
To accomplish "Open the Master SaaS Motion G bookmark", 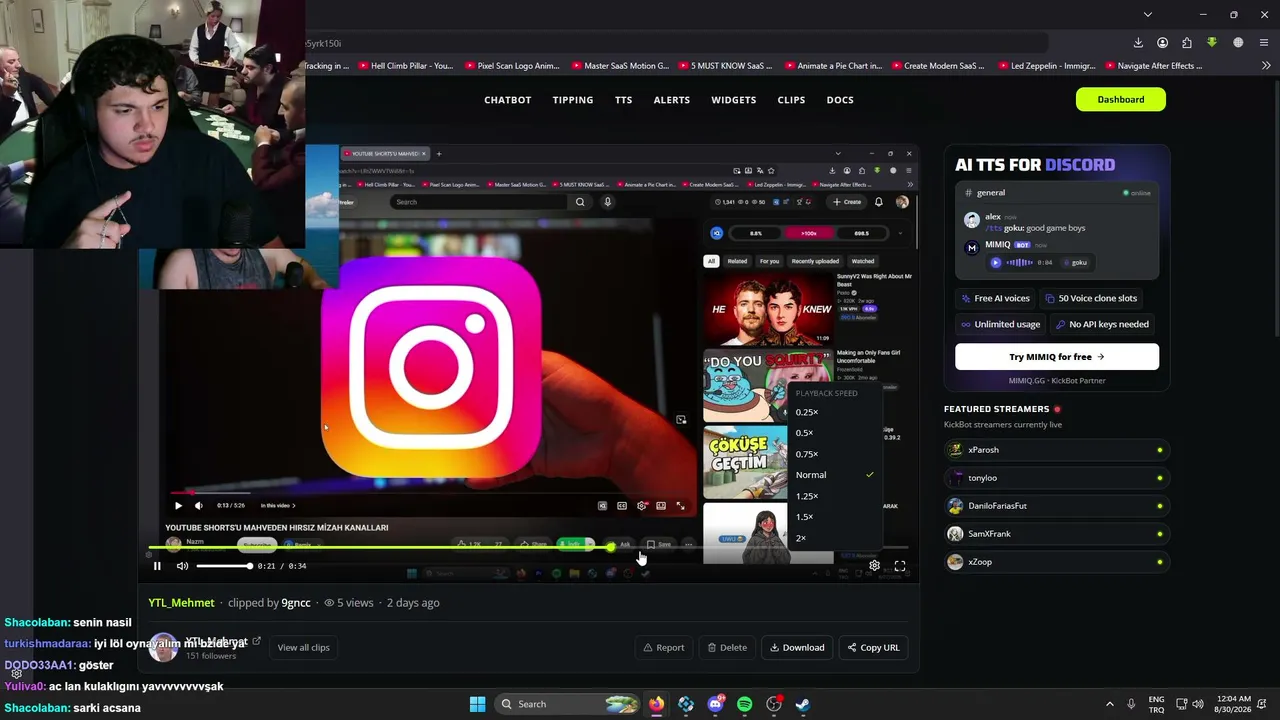I will (620, 66).
